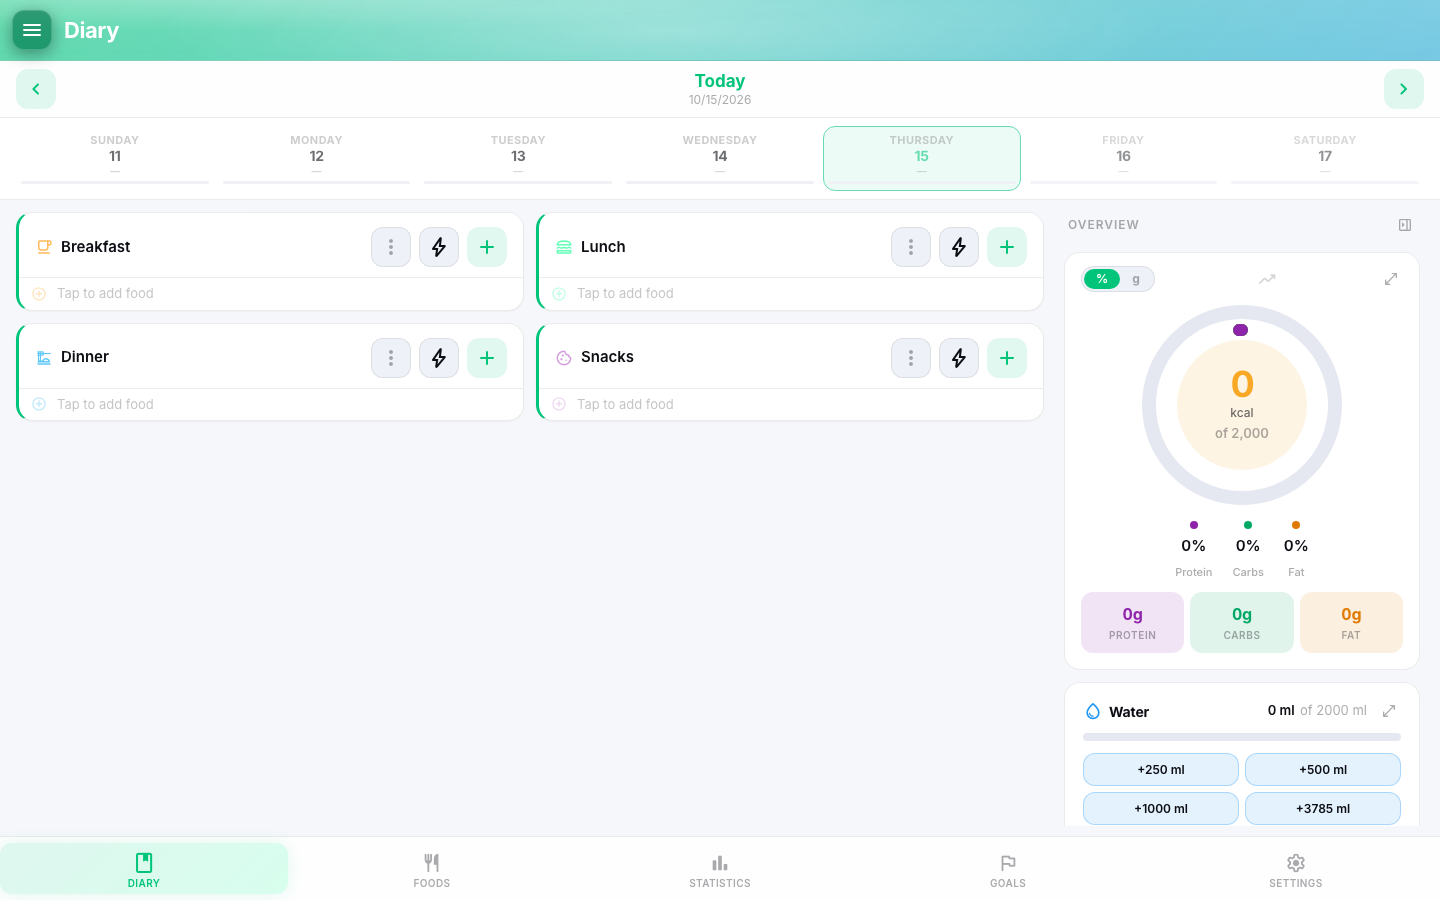Add 1000 ml of water

tap(1161, 809)
